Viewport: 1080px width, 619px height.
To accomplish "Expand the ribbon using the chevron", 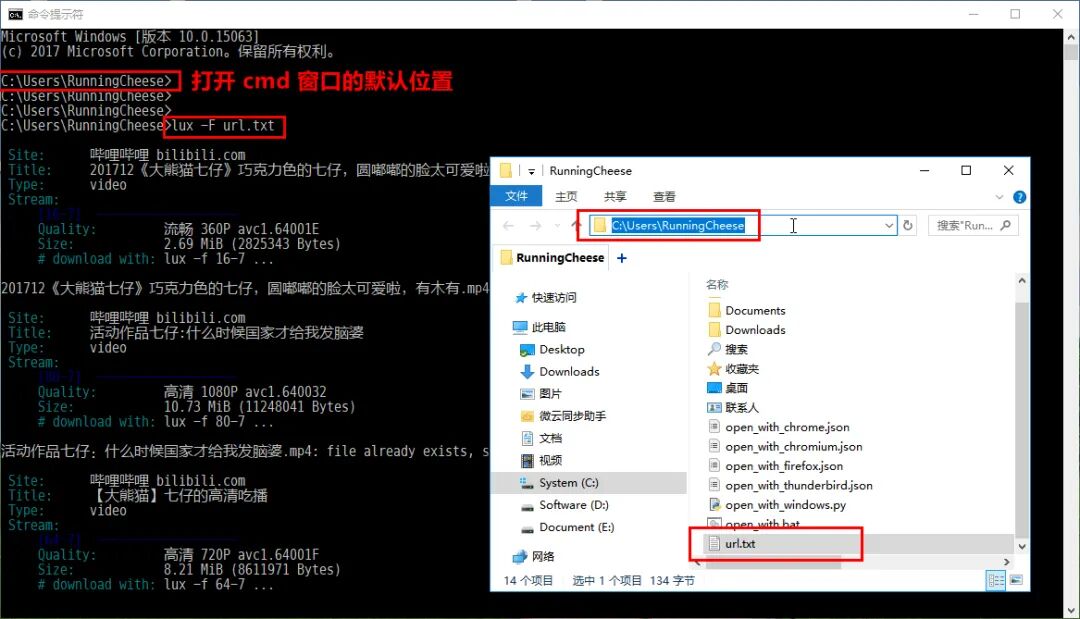I will click(999, 197).
